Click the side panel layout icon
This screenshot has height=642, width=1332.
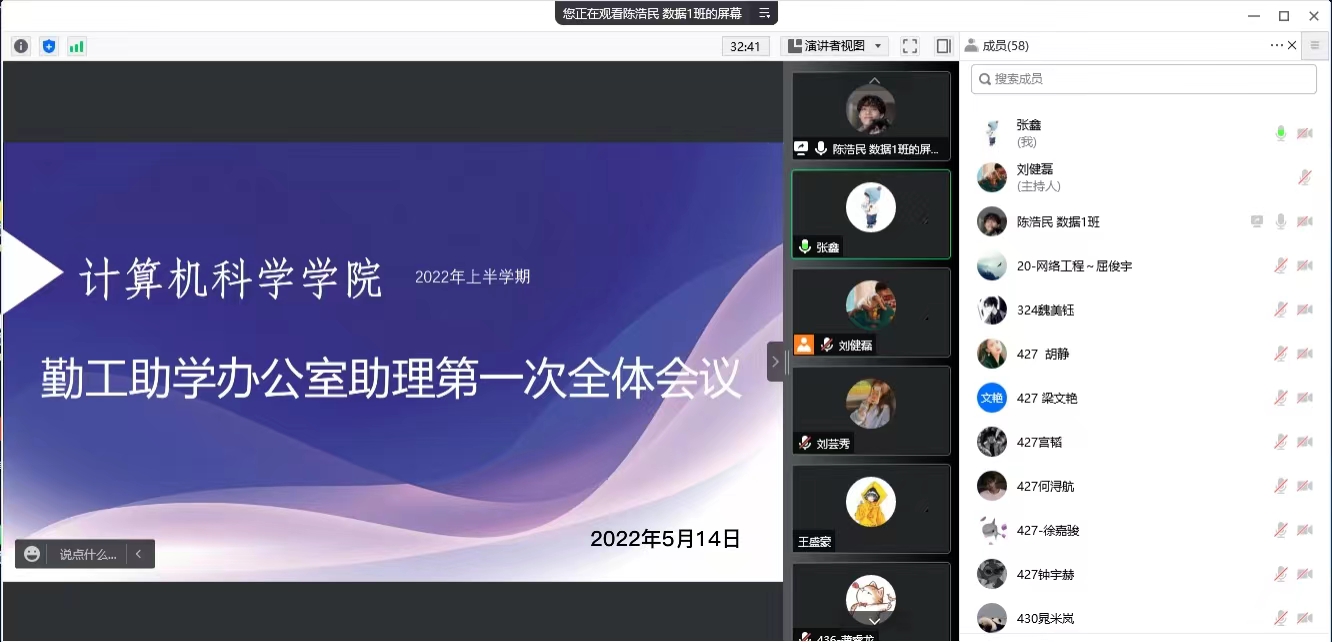tap(943, 46)
